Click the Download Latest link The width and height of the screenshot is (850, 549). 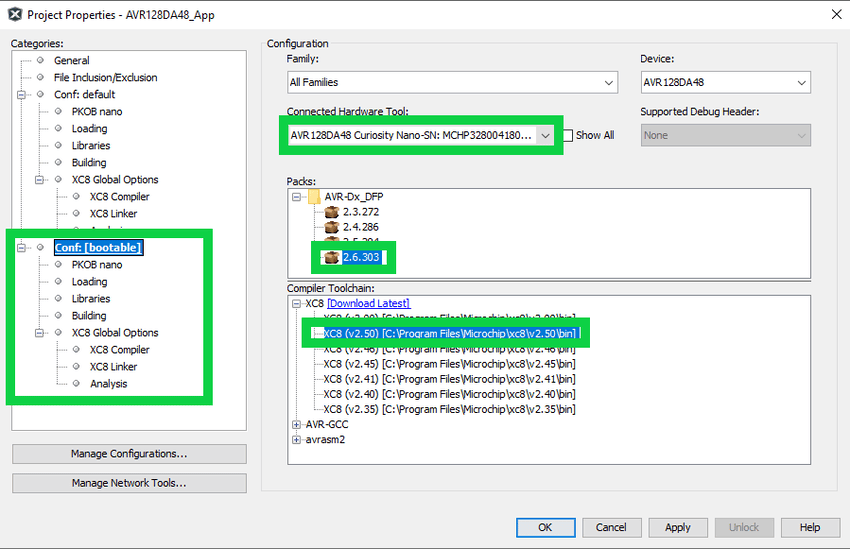pyautogui.click(x=369, y=303)
